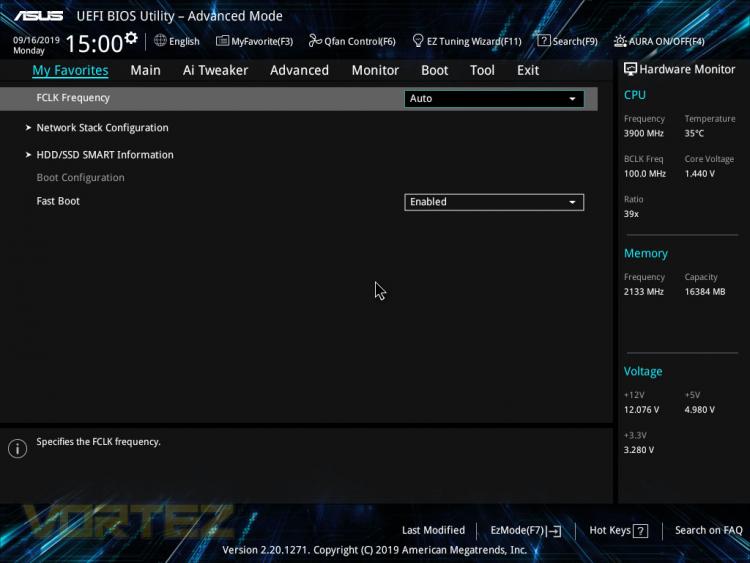This screenshot has height=563, width=750.
Task: Click the info icon beside the help text
Action: [17, 448]
